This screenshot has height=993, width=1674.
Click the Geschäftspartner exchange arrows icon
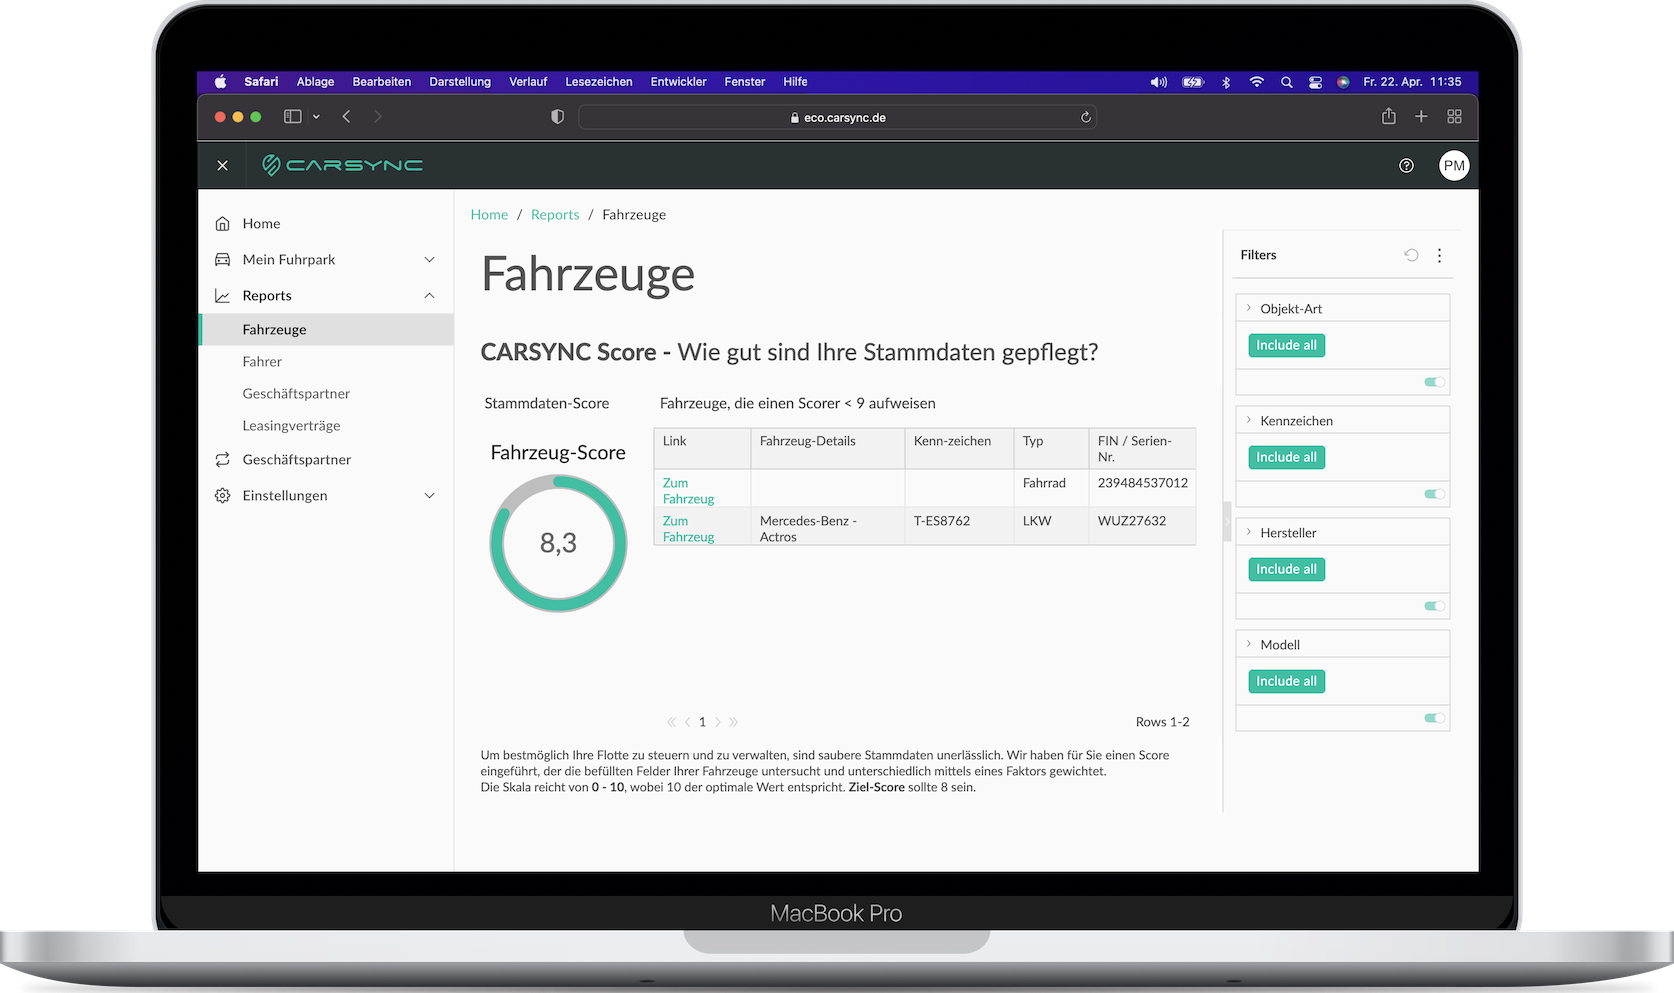(223, 460)
